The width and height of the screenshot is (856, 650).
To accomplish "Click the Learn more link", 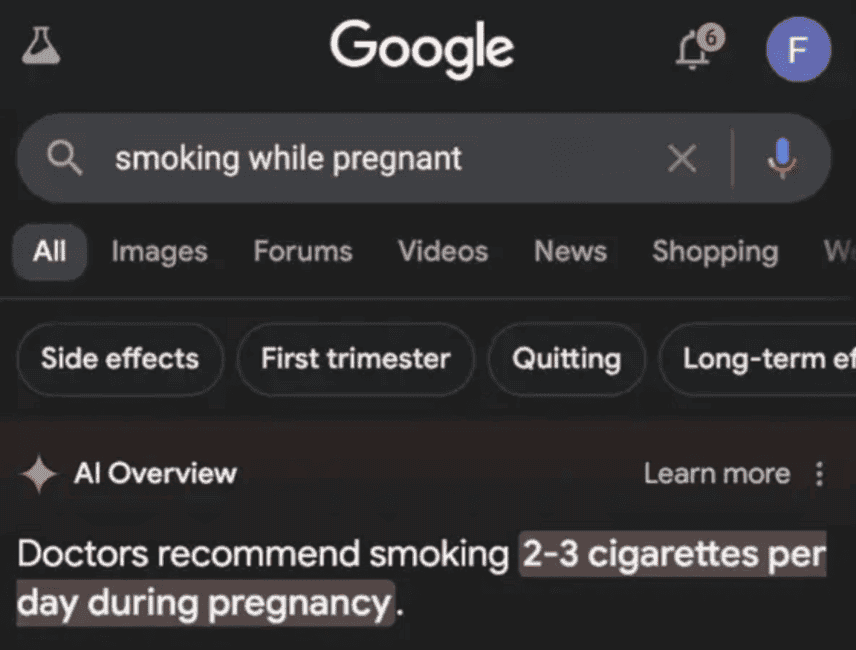I will pos(717,473).
